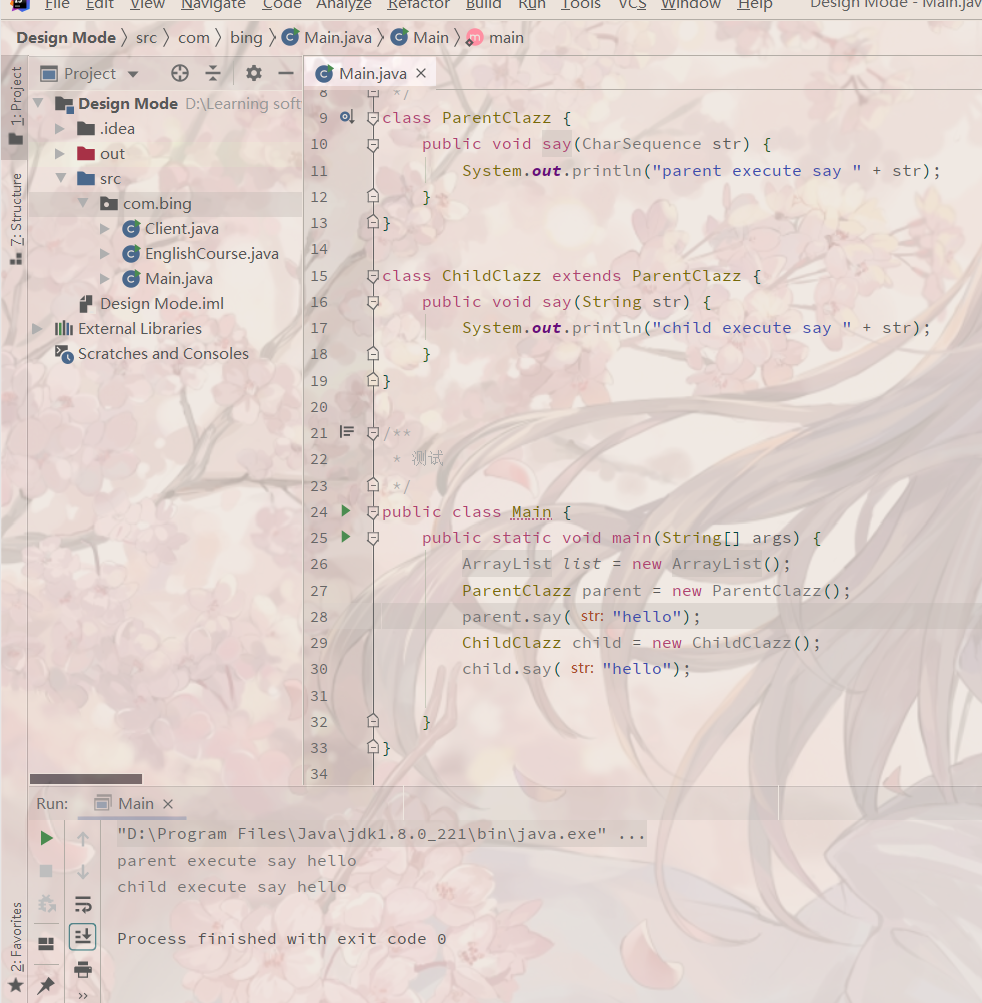This screenshot has height=1003, width=982.
Task: Expand EnglishCourse.java node
Action: [x=105, y=253]
